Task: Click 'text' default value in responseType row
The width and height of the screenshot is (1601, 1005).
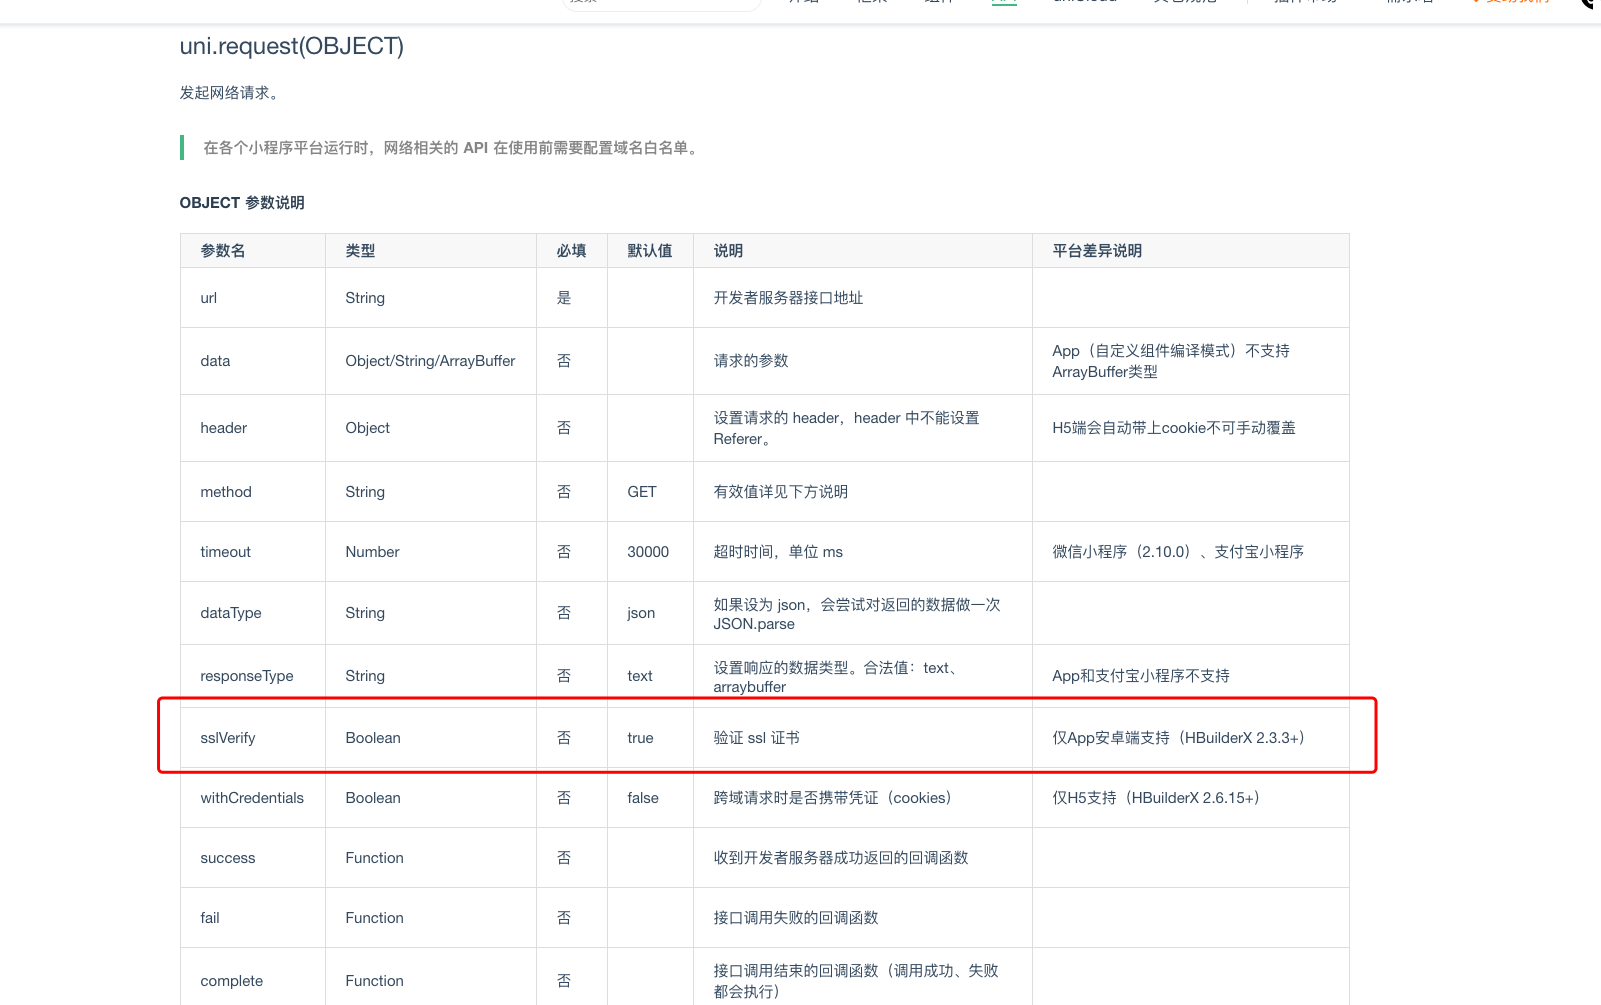Action: pyautogui.click(x=640, y=676)
